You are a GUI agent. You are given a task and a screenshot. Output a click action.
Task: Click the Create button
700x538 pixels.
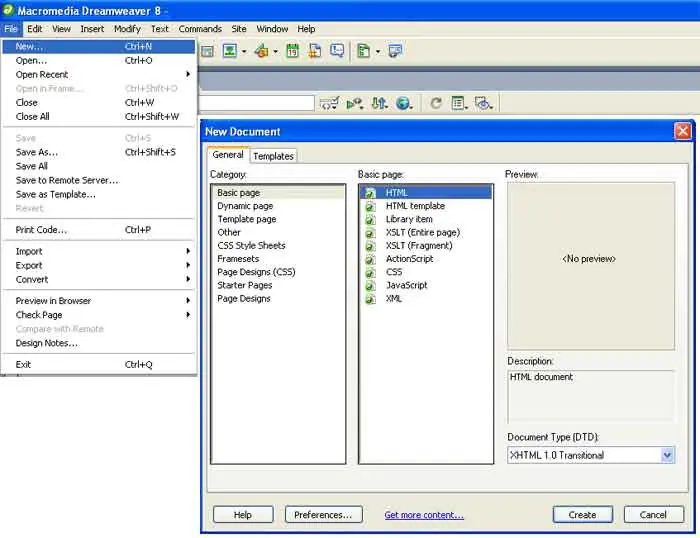click(582, 515)
